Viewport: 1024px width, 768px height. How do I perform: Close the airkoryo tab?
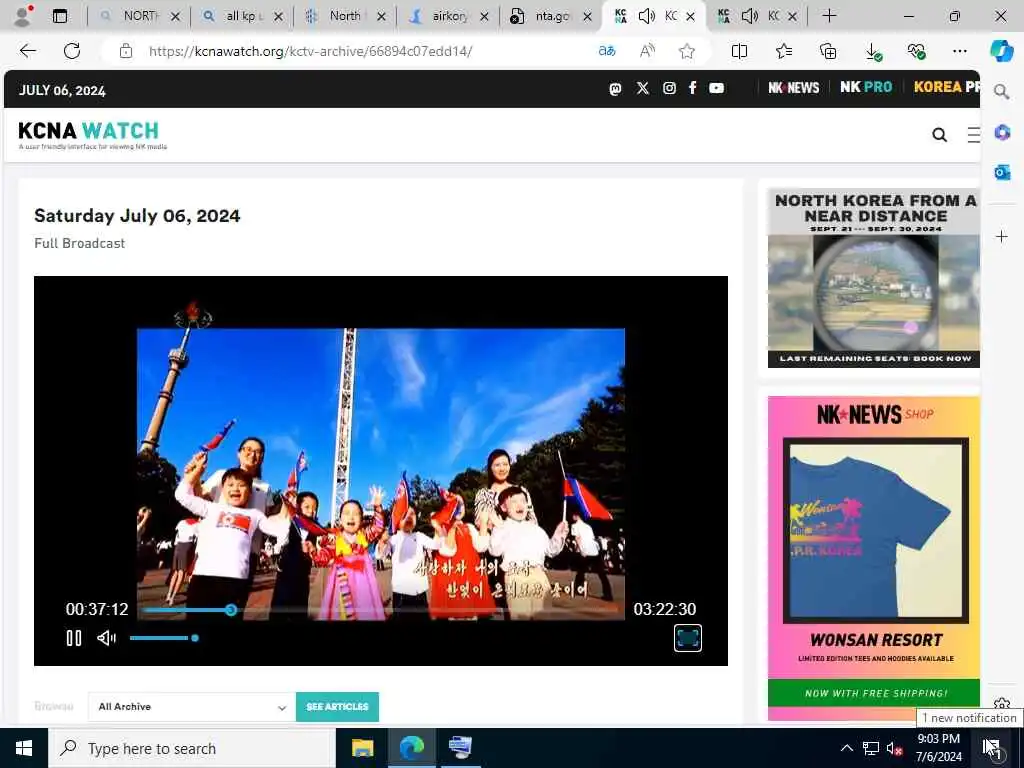pyautogui.click(x=485, y=17)
